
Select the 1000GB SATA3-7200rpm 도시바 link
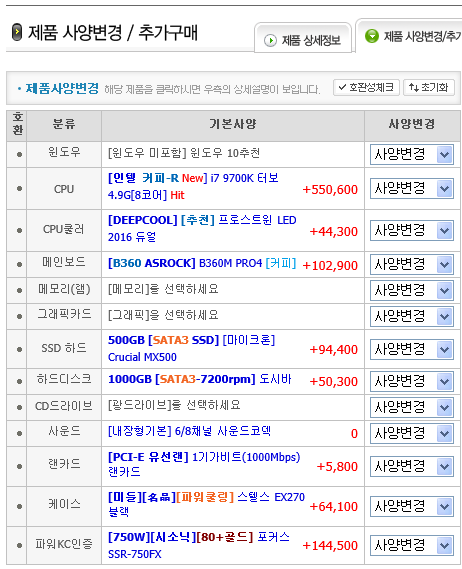pyautogui.click(x=200, y=379)
